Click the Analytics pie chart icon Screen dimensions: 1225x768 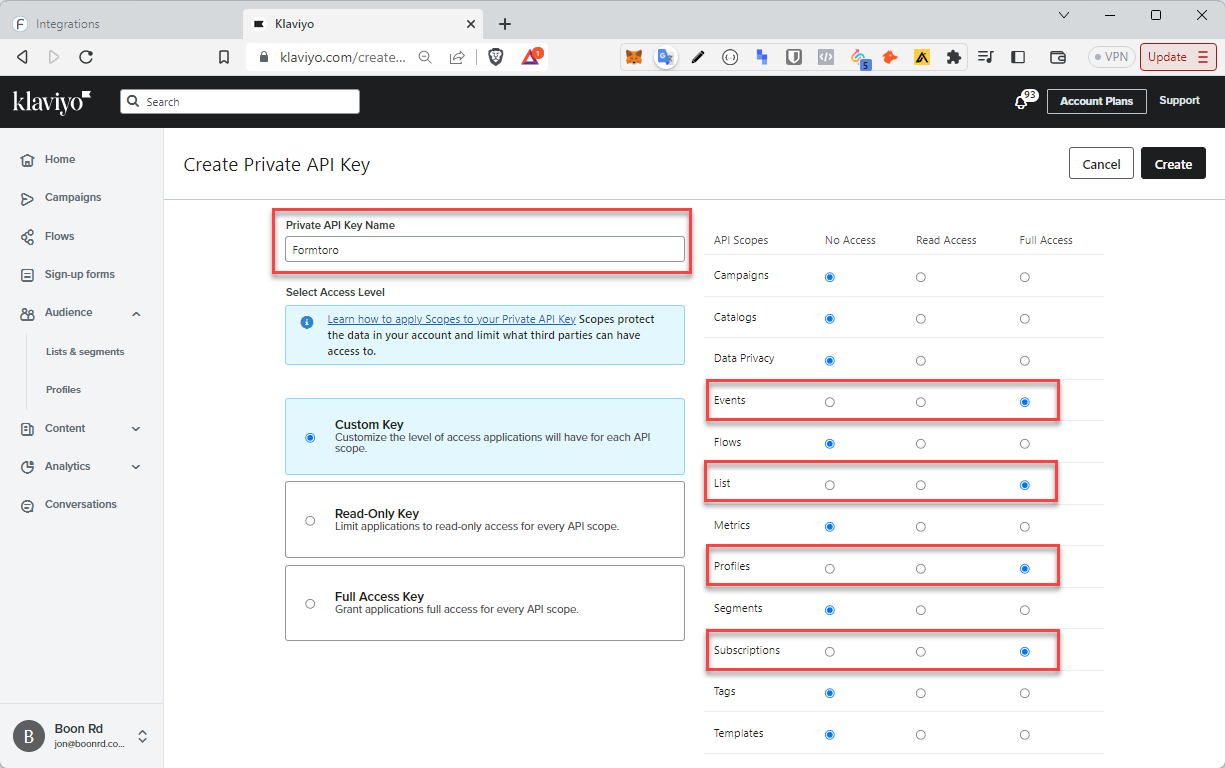(x=27, y=467)
